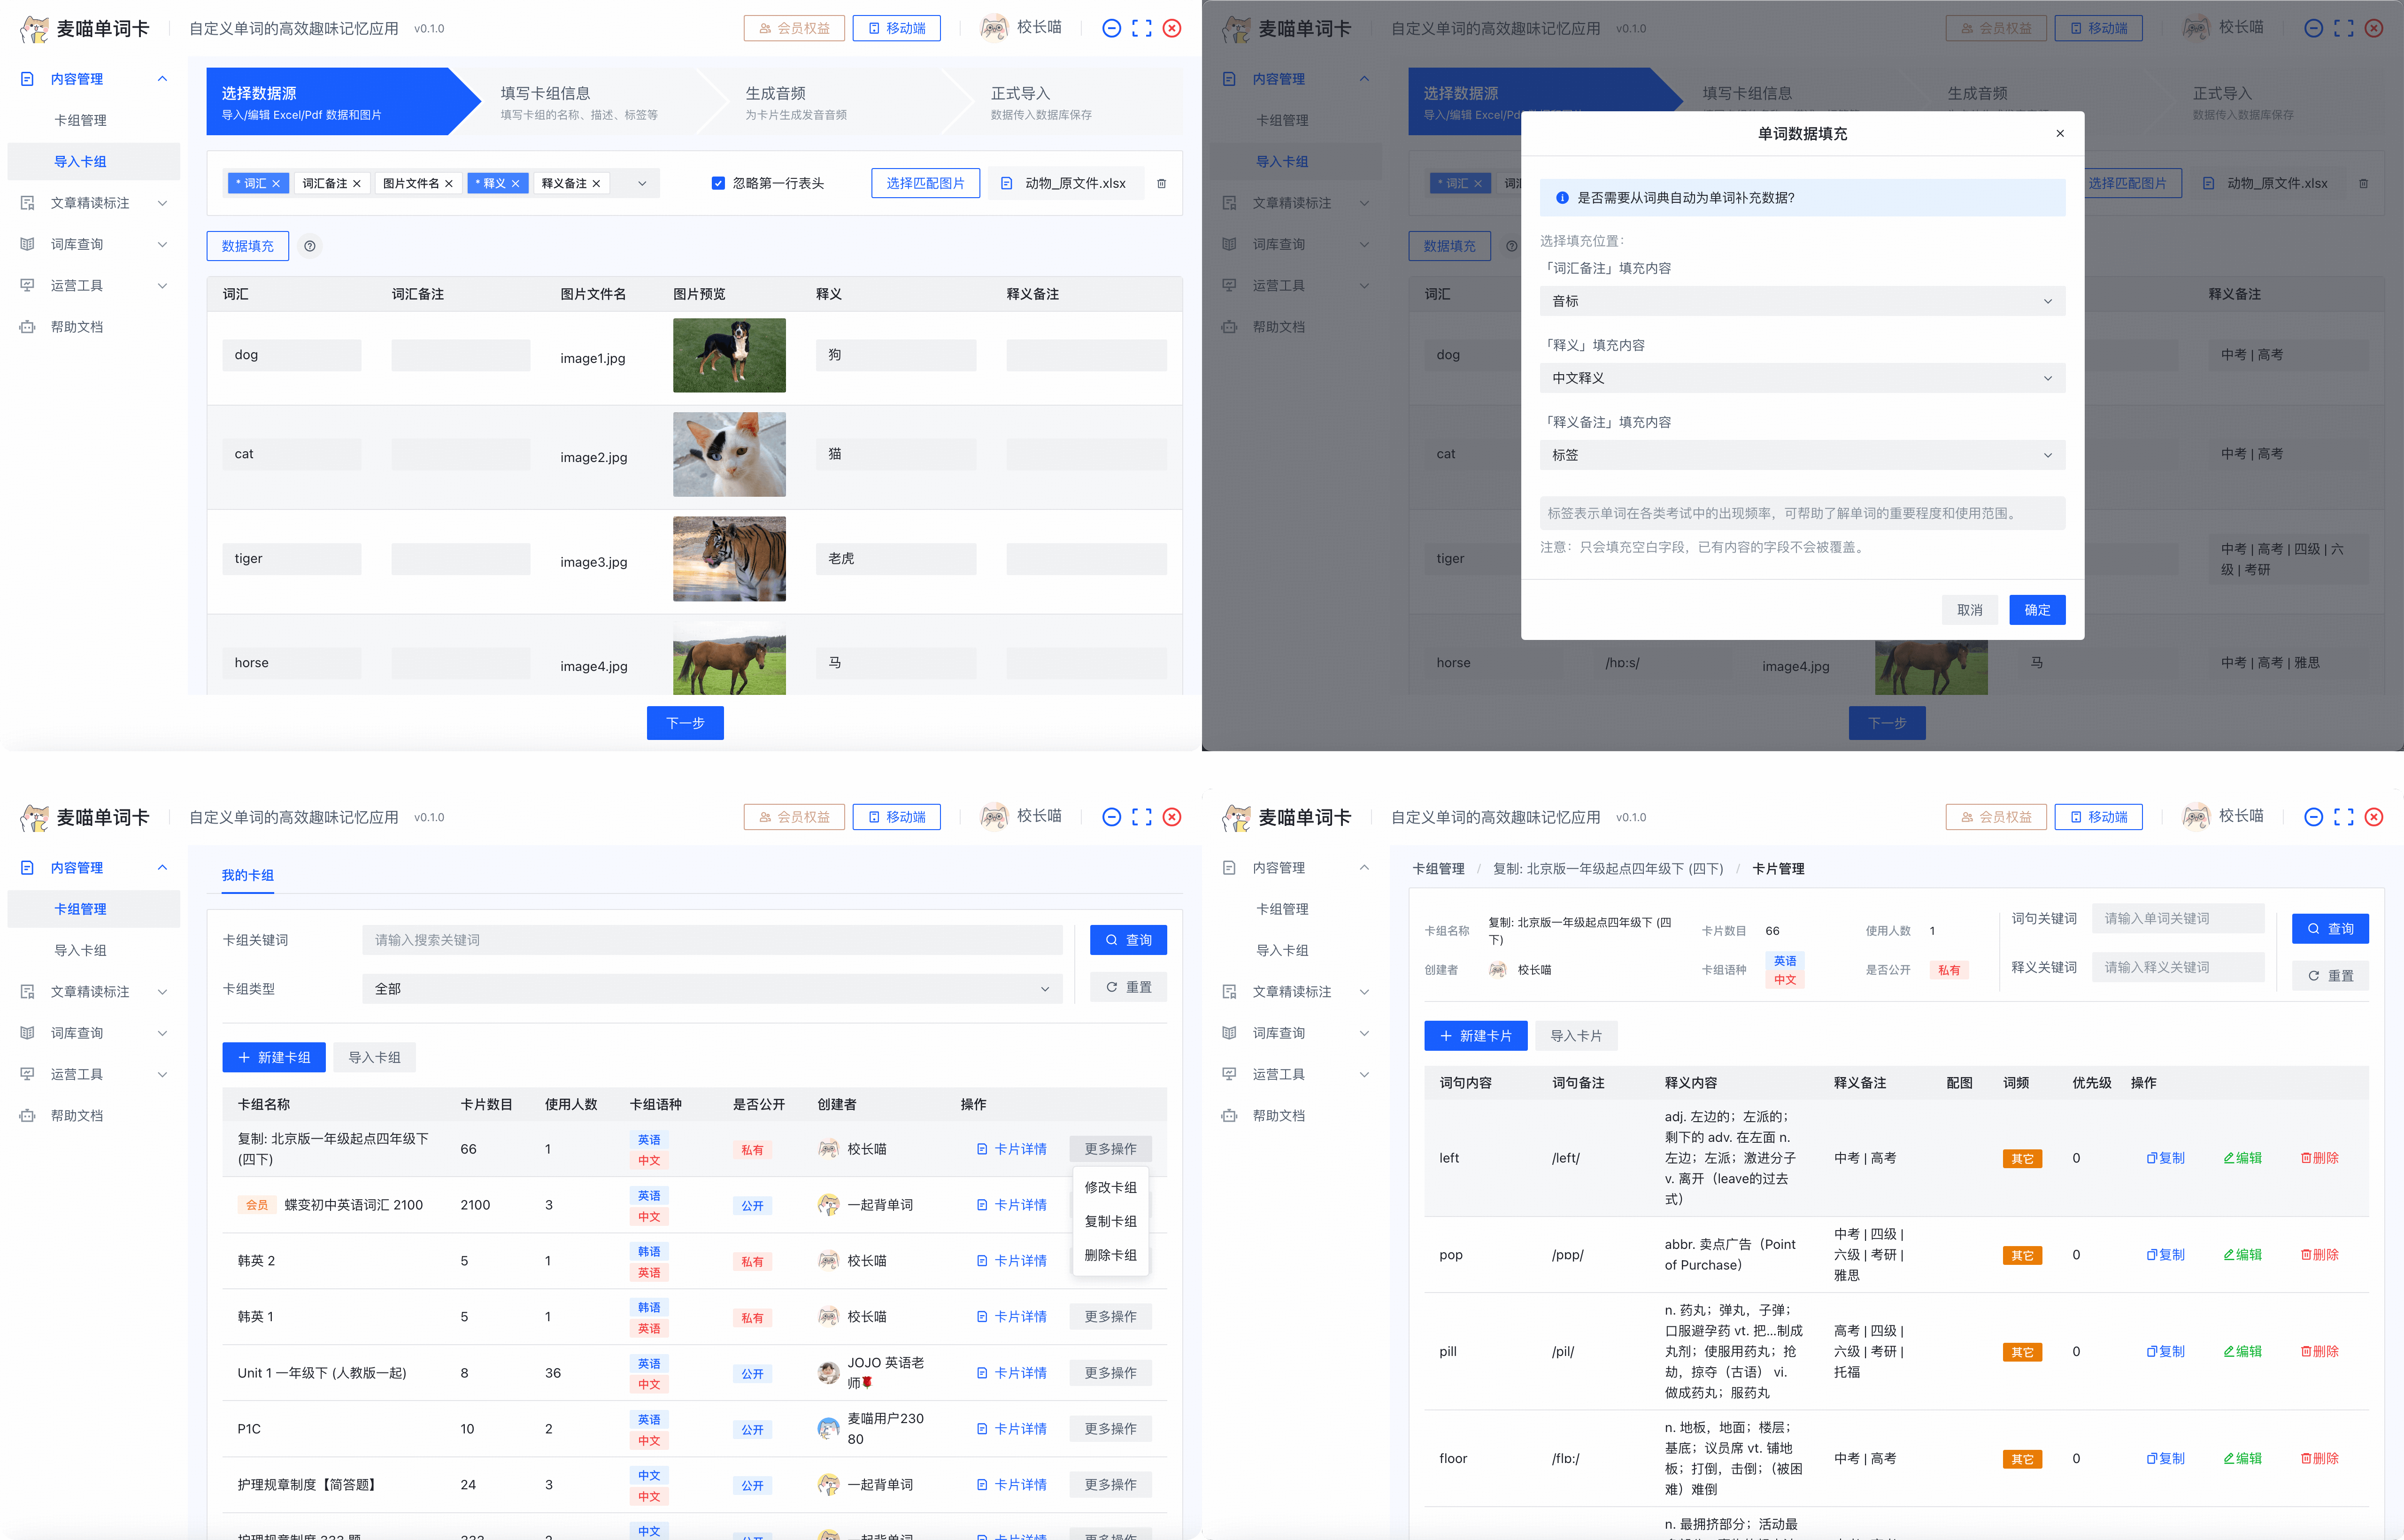Click the tiger image preview thumbnail
Image resolution: width=2404 pixels, height=1540 pixels.
coord(729,559)
